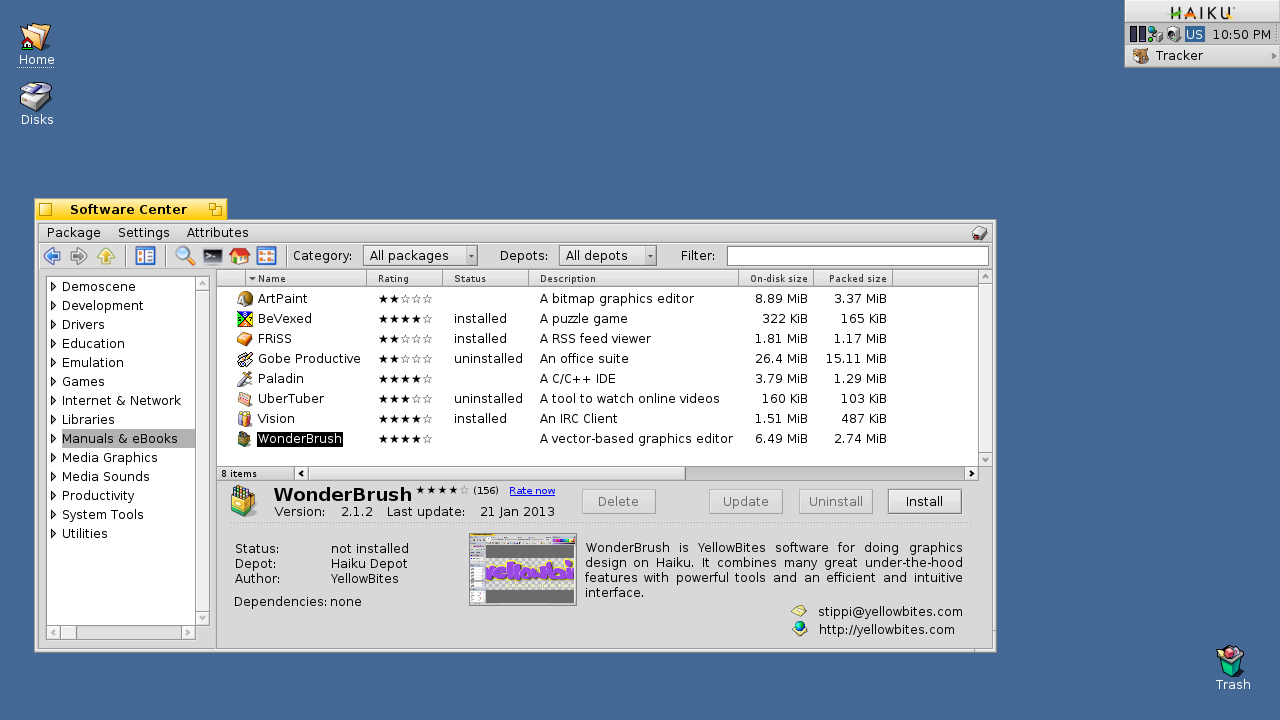Screen dimensions: 1280x720
Task: Click the Gobe Productive package icon
Action: 245,359
